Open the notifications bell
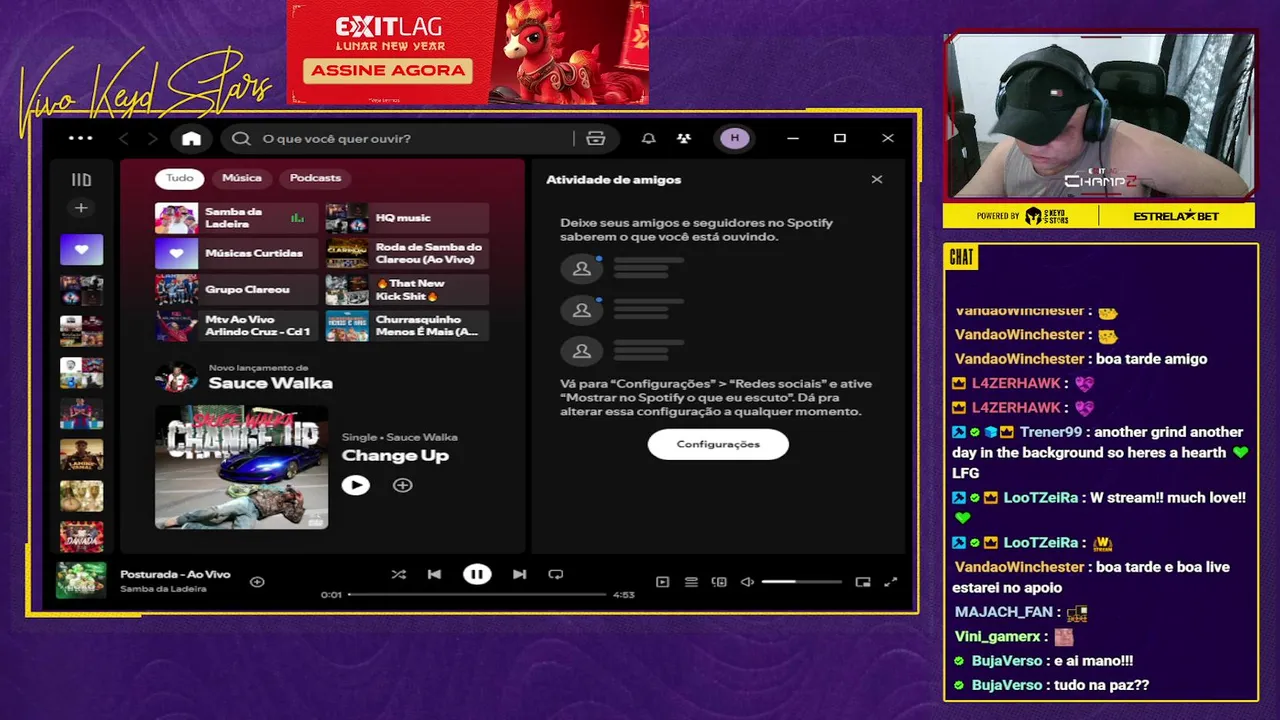Image resolution: width=1280 pixels, height=720 pixels. [648, 138]
